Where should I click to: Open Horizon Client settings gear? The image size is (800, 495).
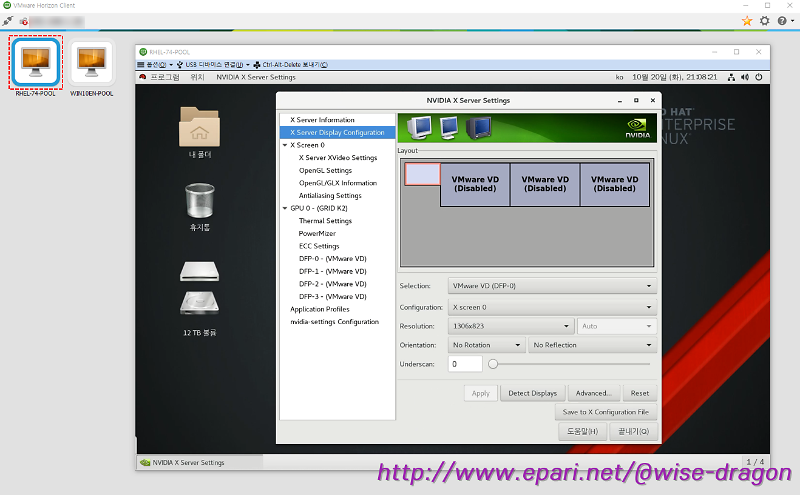pos(764,21)
